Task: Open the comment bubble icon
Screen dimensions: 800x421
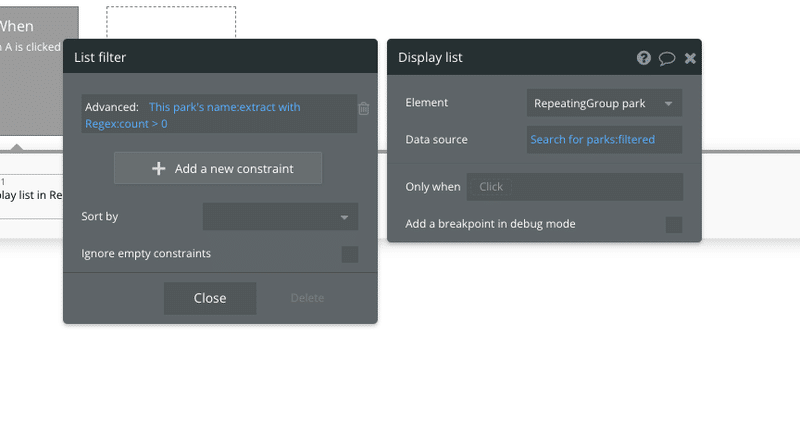Action: (667, 58)
